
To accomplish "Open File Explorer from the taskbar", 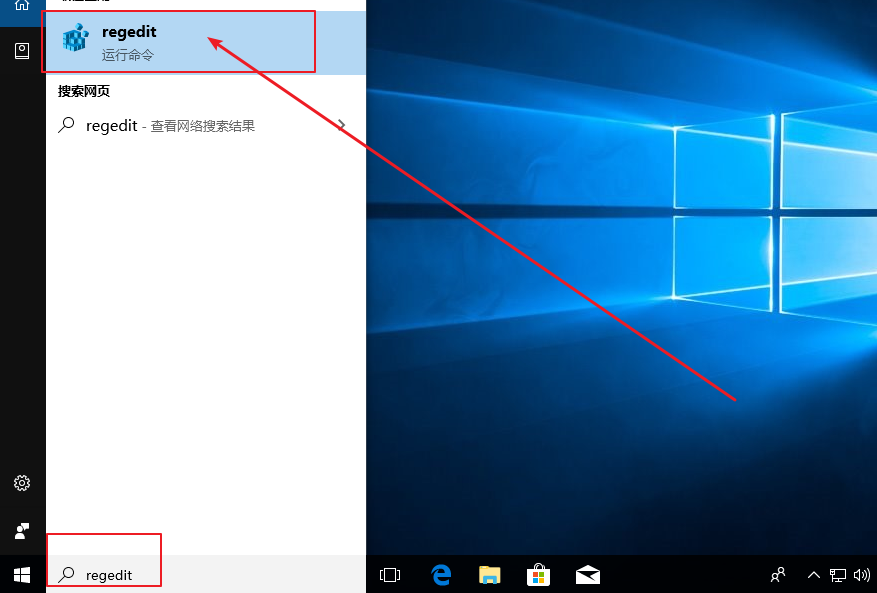I will (489, 575).
